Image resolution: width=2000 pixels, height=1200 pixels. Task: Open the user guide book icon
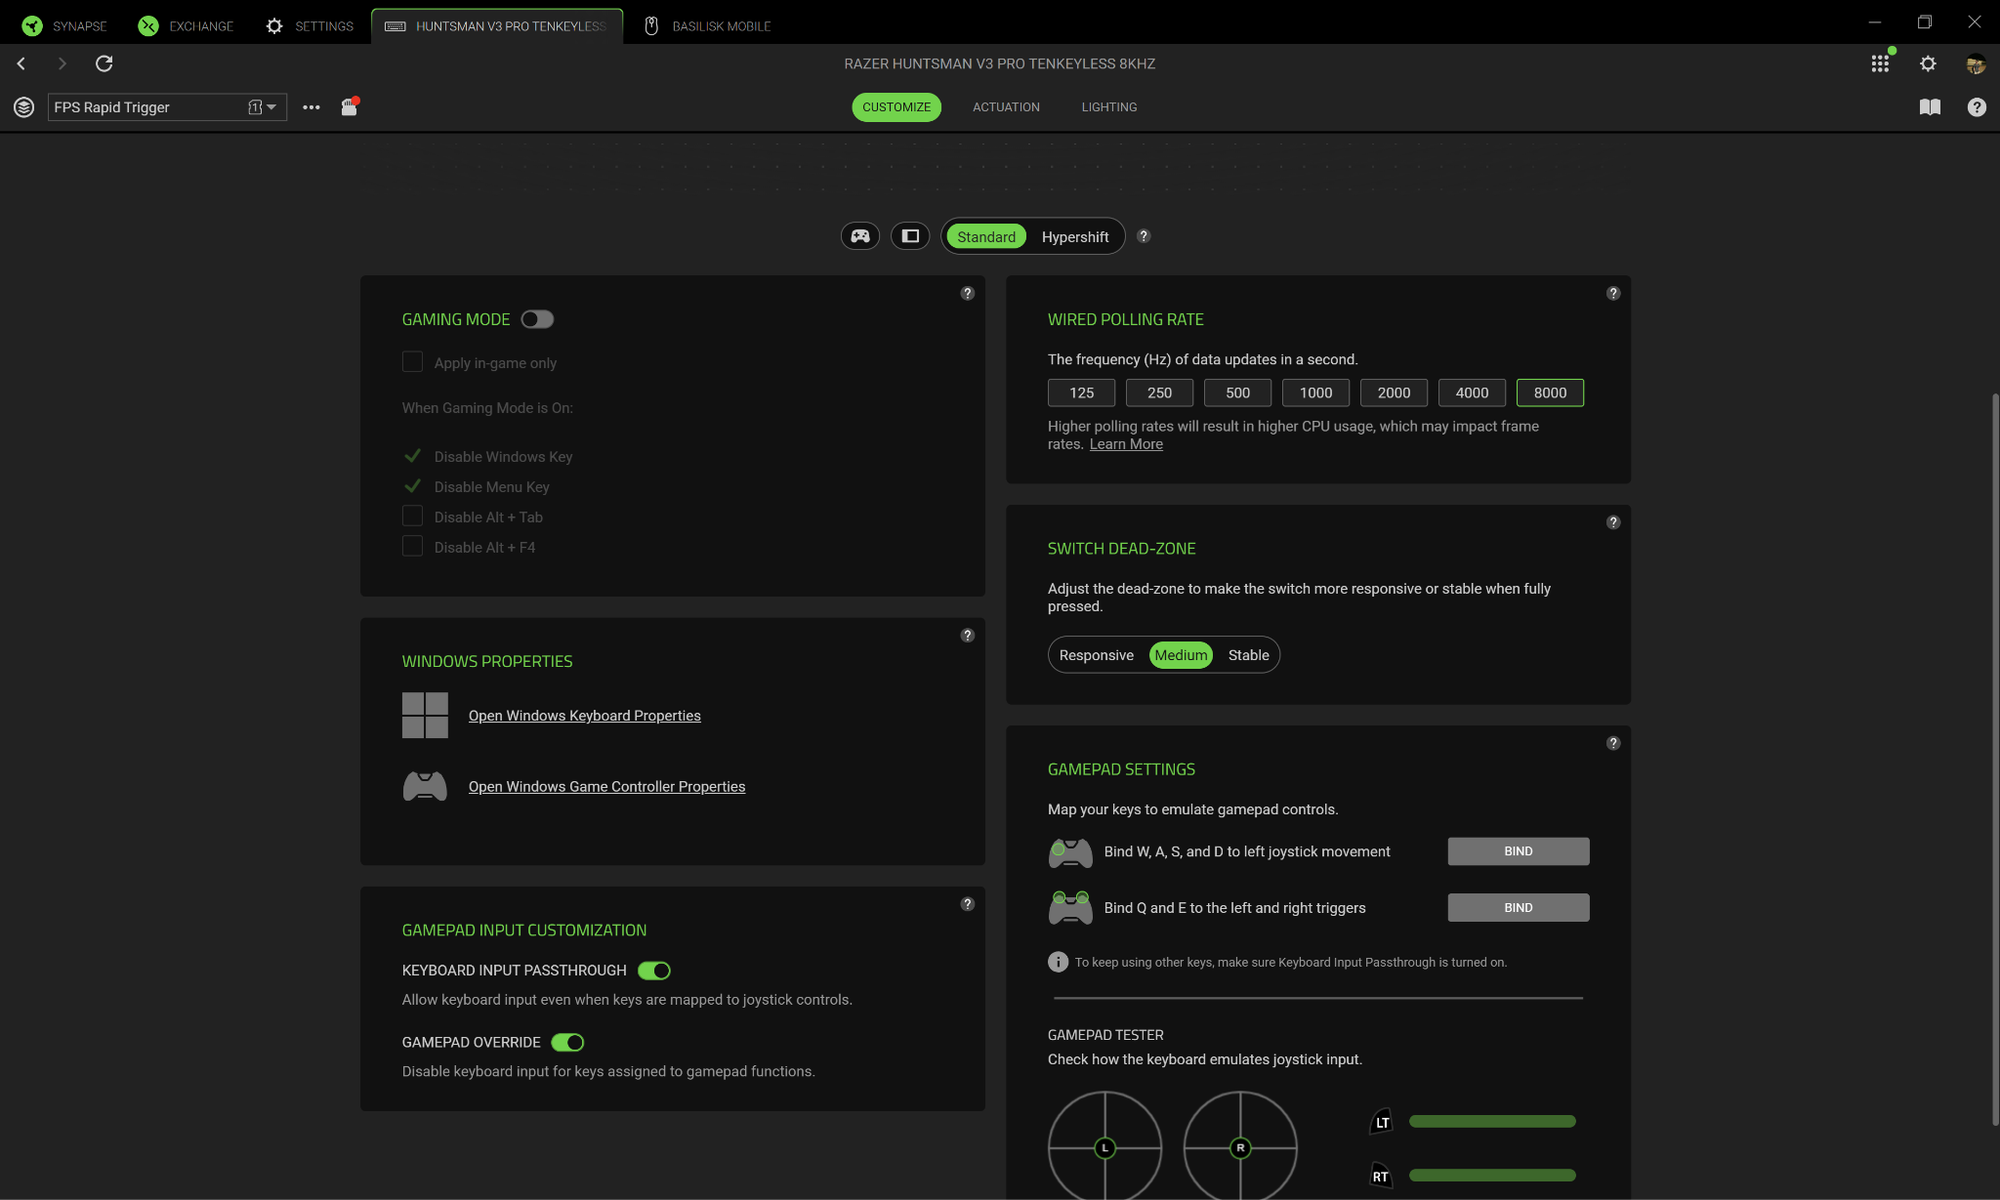(1930, 107)
